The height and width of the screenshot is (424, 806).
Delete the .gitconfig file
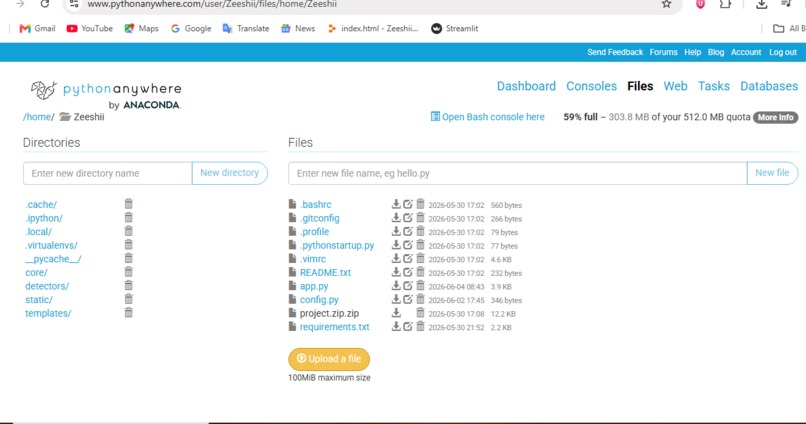pos(420,218)
